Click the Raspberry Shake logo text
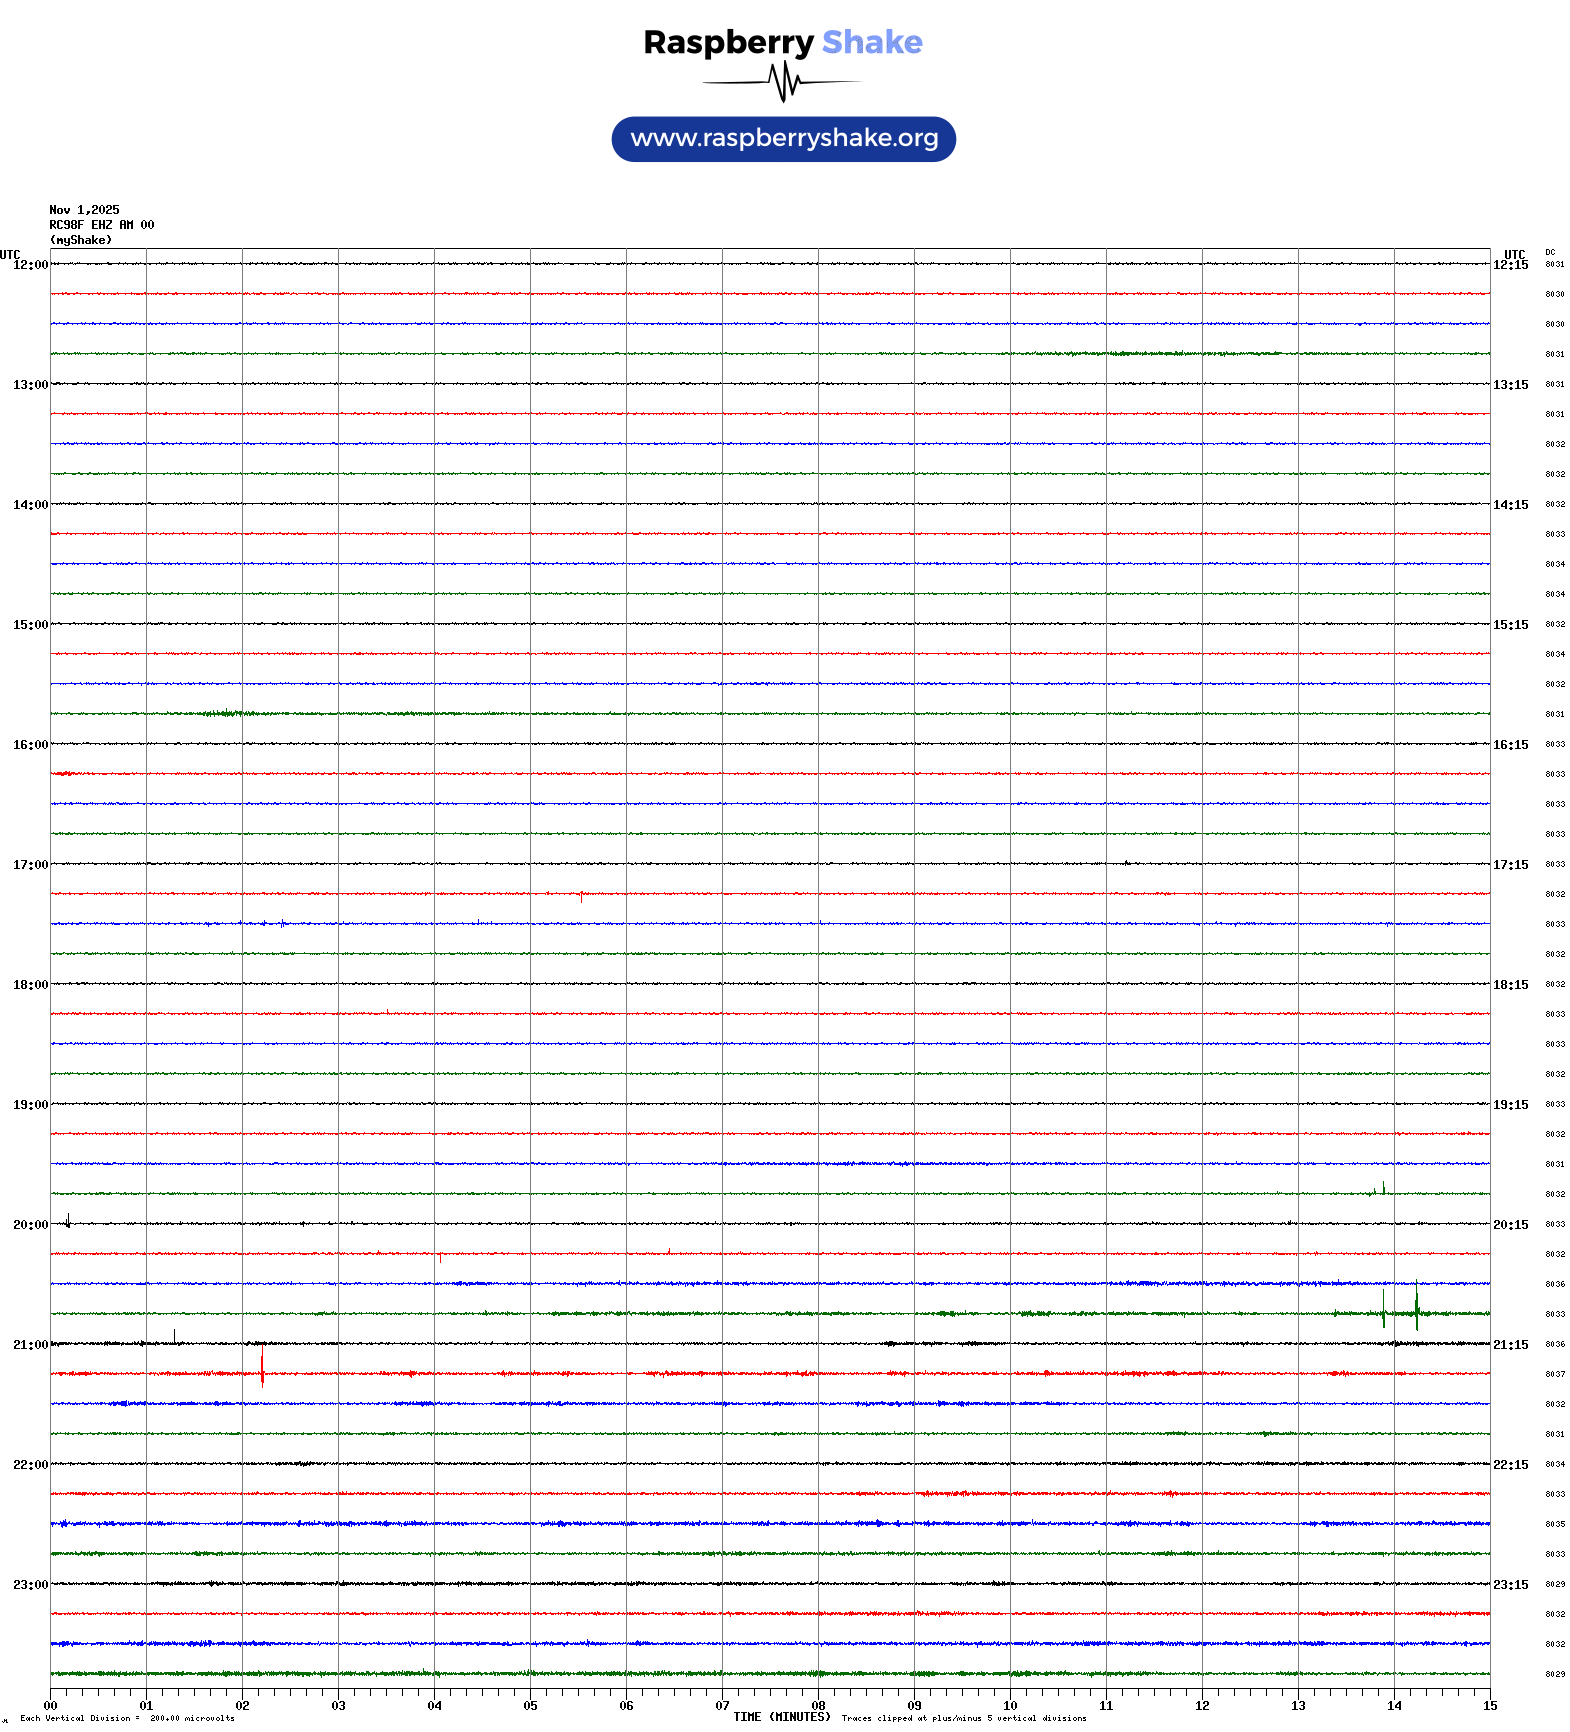This screenshot has width=1570, height=1732. pyautogui.click(x=782, y=42)
